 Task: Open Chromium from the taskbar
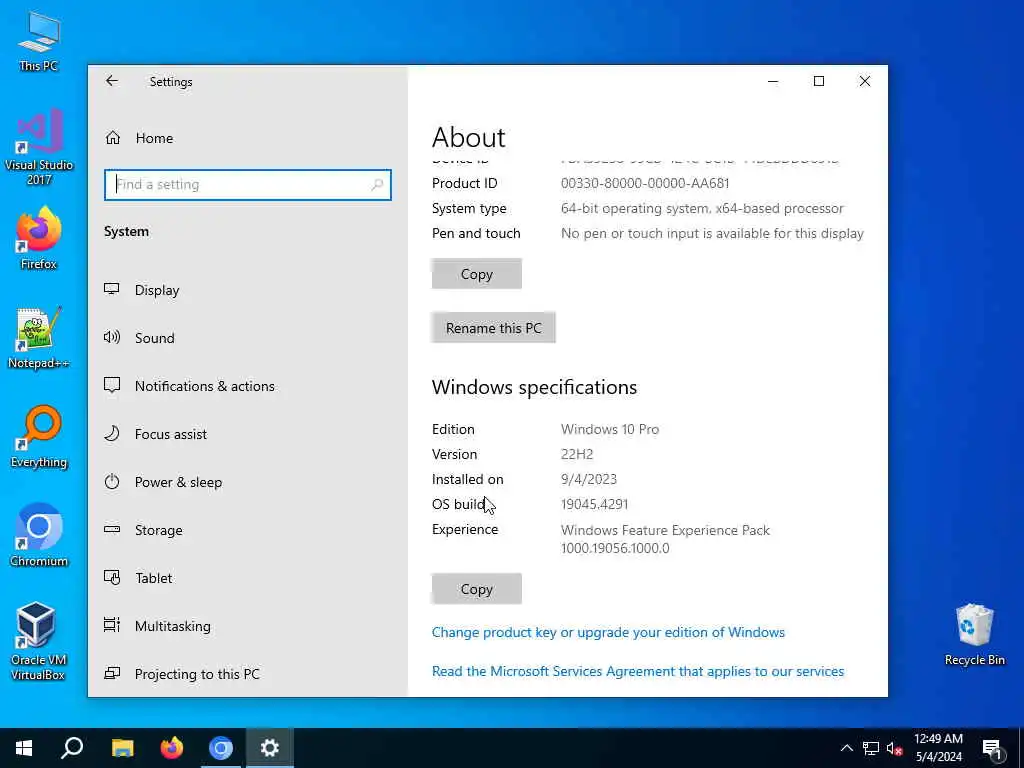click(x=221, y=748)
